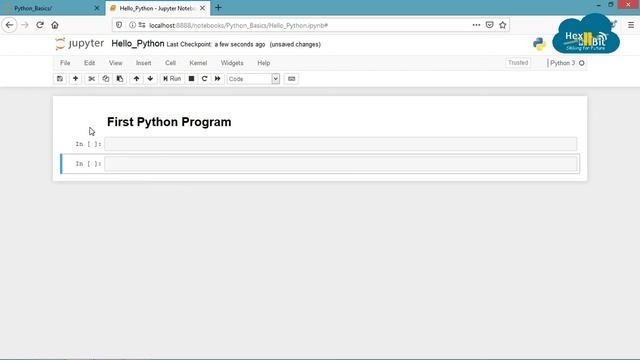This screenshot has width=640, height=360.
Task: Copy selected cells icon
Action: pyautogui.click(x=106, y=79)
